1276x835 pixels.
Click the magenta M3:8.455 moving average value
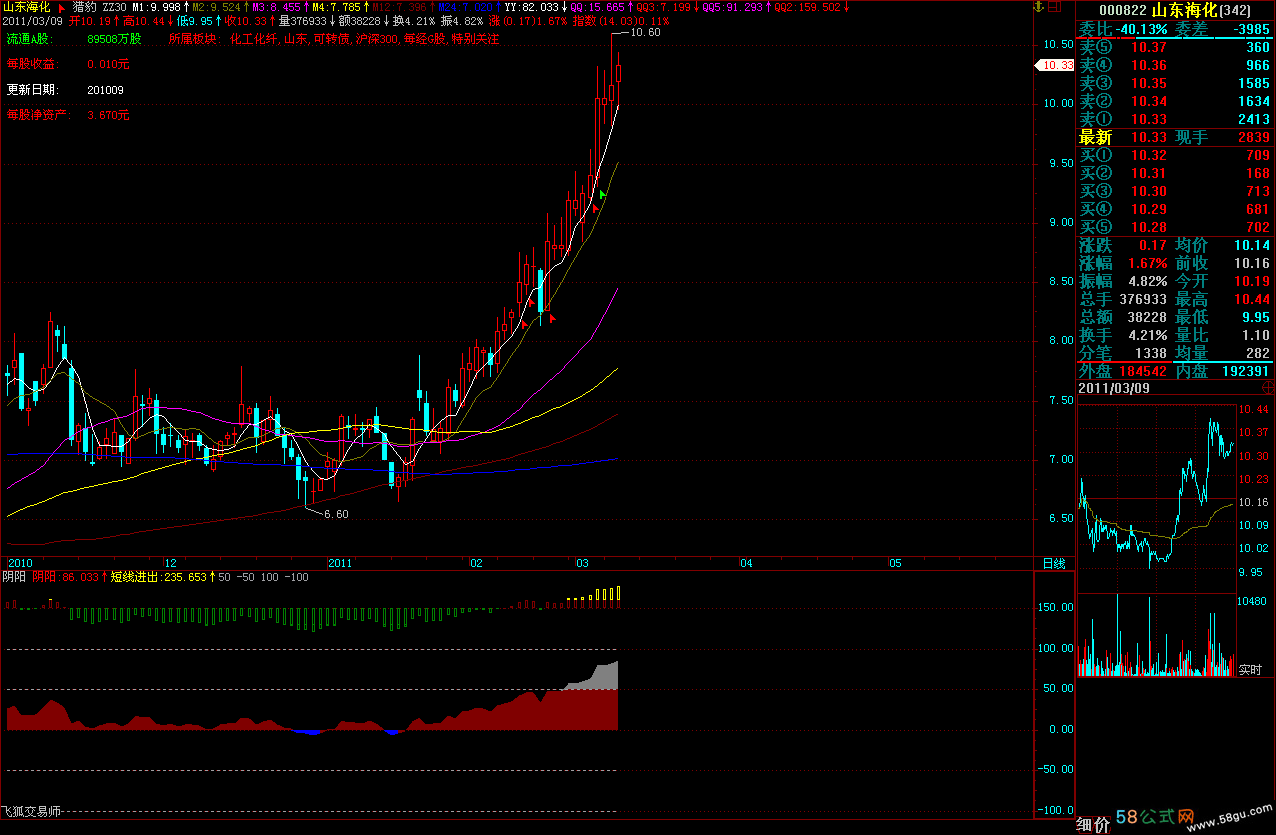[276, 7]
